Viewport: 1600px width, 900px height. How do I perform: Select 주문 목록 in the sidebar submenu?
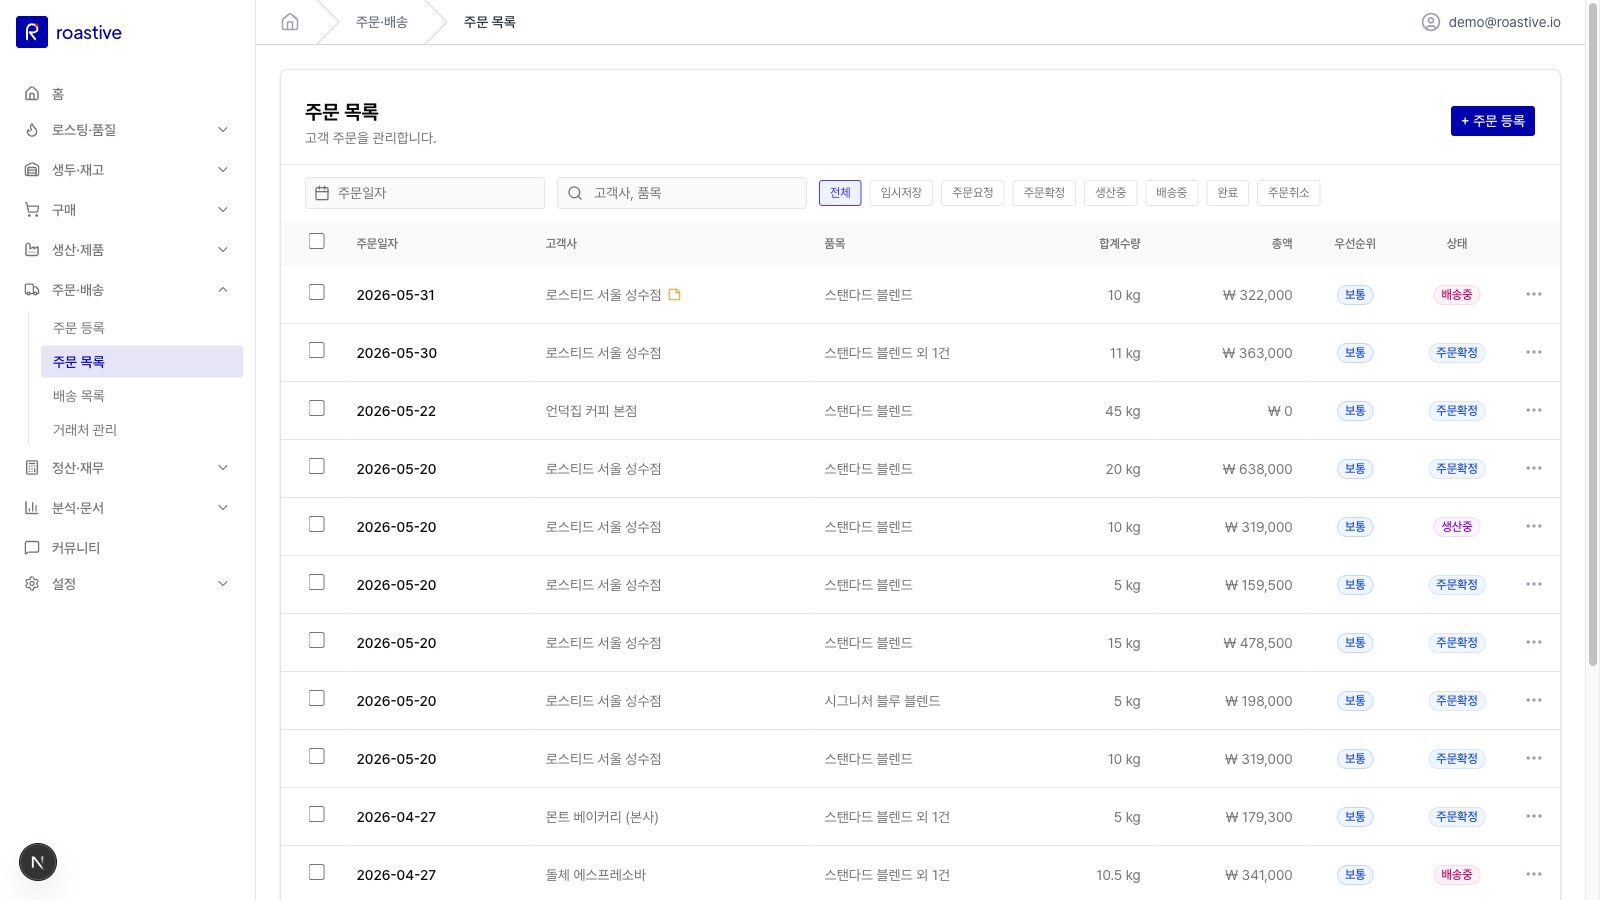[142, 362]
